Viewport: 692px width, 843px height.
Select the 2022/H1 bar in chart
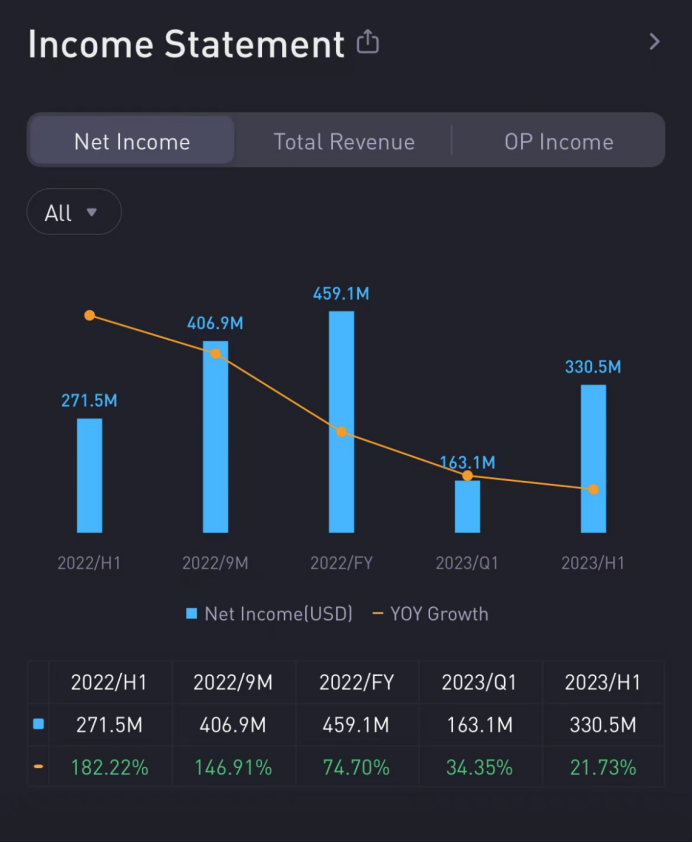click(x=89, y=475)
